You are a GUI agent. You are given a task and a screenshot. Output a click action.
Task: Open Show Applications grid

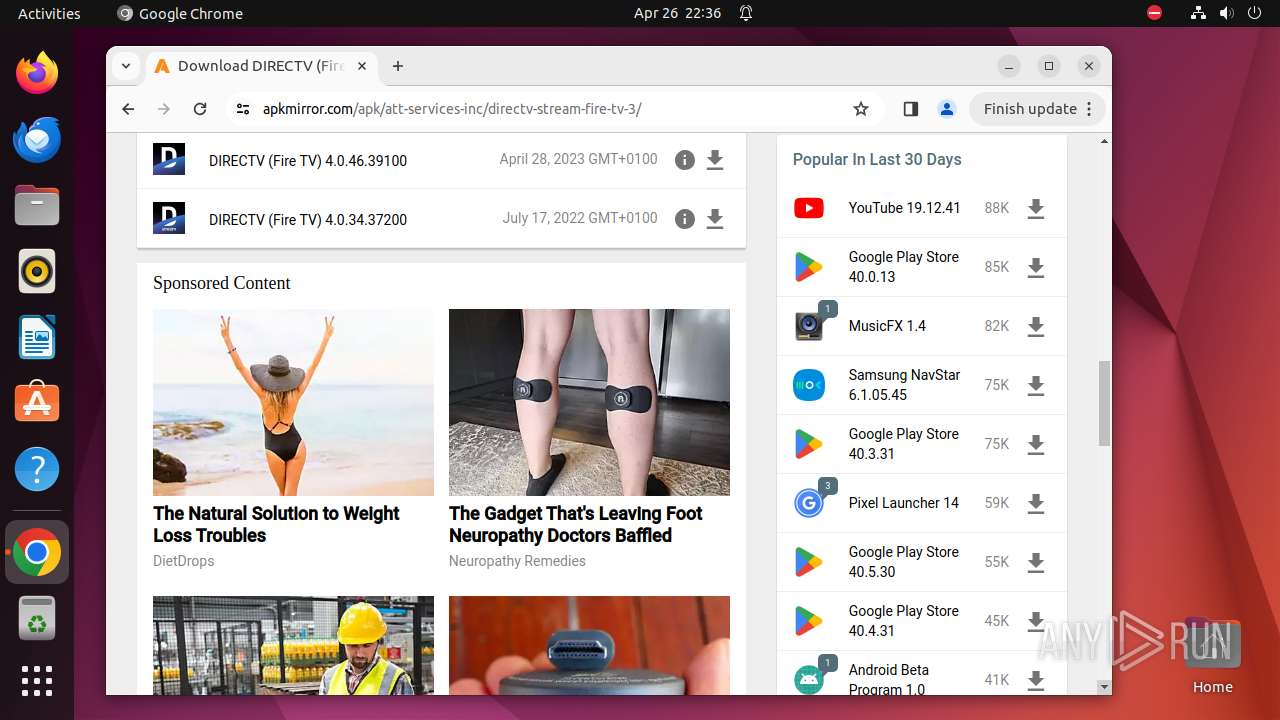(37, 680)
